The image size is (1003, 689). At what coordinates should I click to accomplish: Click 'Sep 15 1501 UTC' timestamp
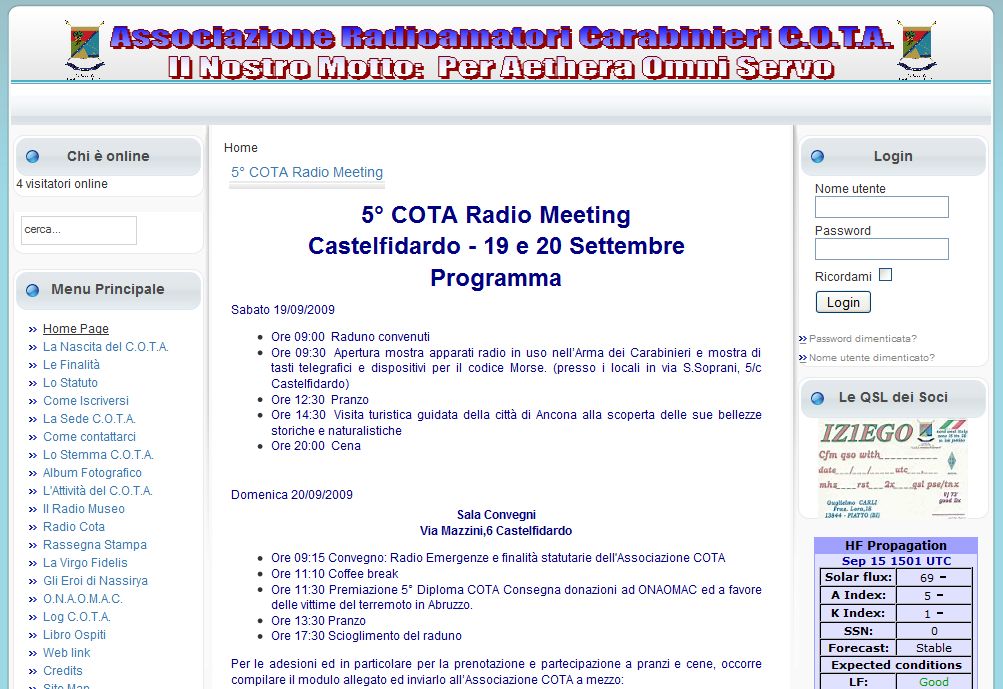coord(896,561)
